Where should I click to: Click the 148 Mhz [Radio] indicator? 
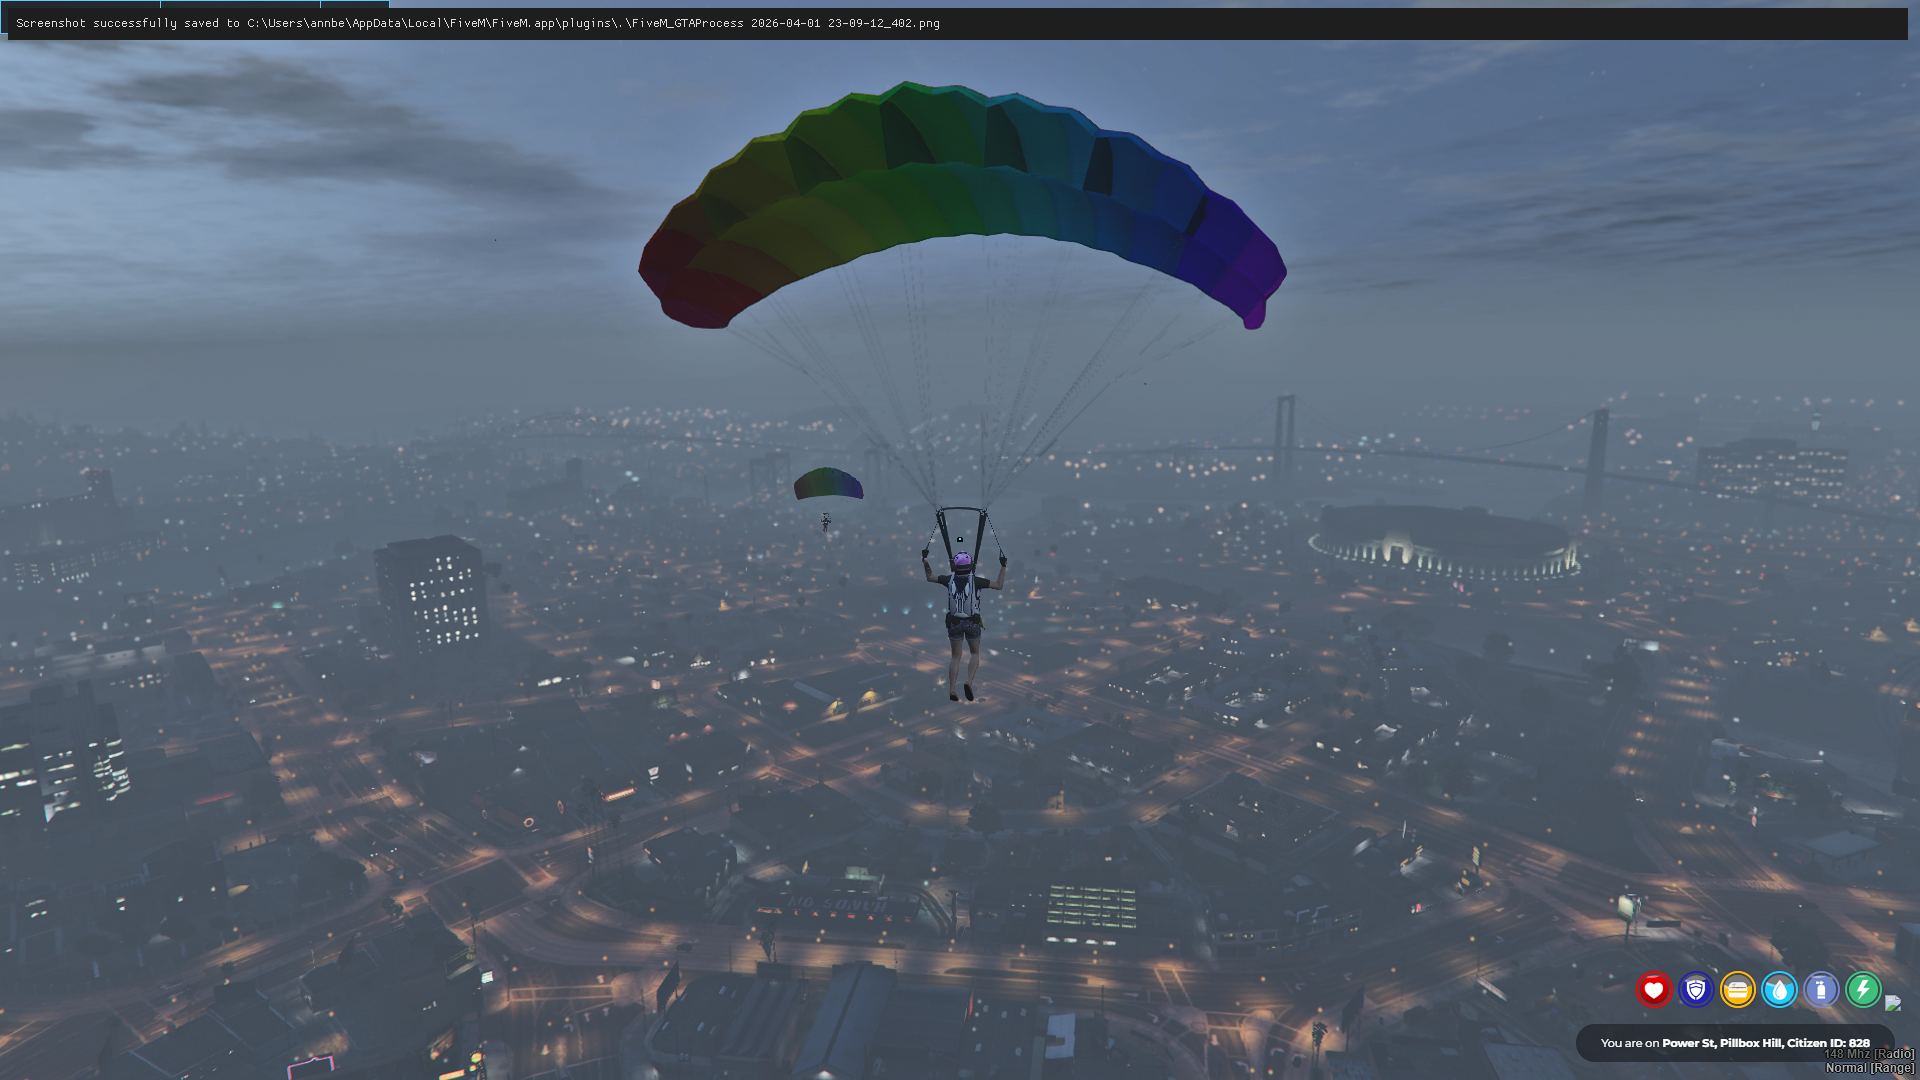1869,1054
